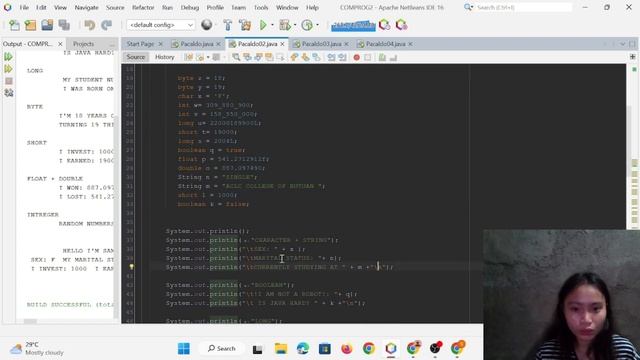Switch to the Projects panel tab

tap(83, 44)
